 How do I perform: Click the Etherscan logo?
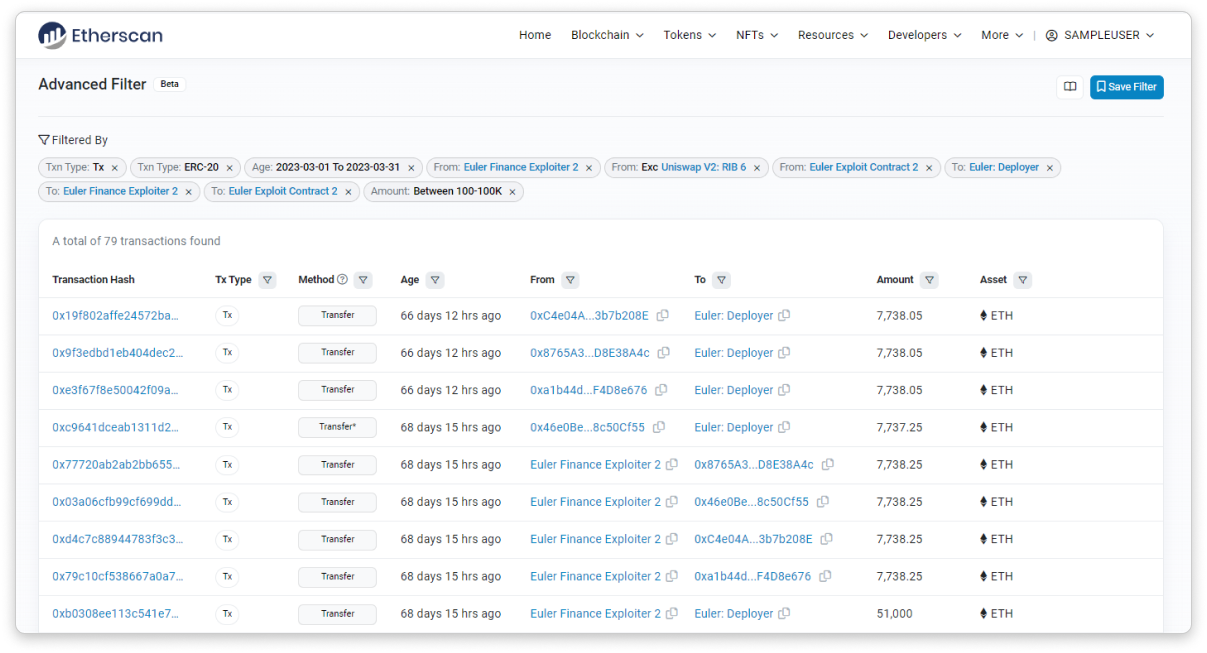[x=100, y=36]
